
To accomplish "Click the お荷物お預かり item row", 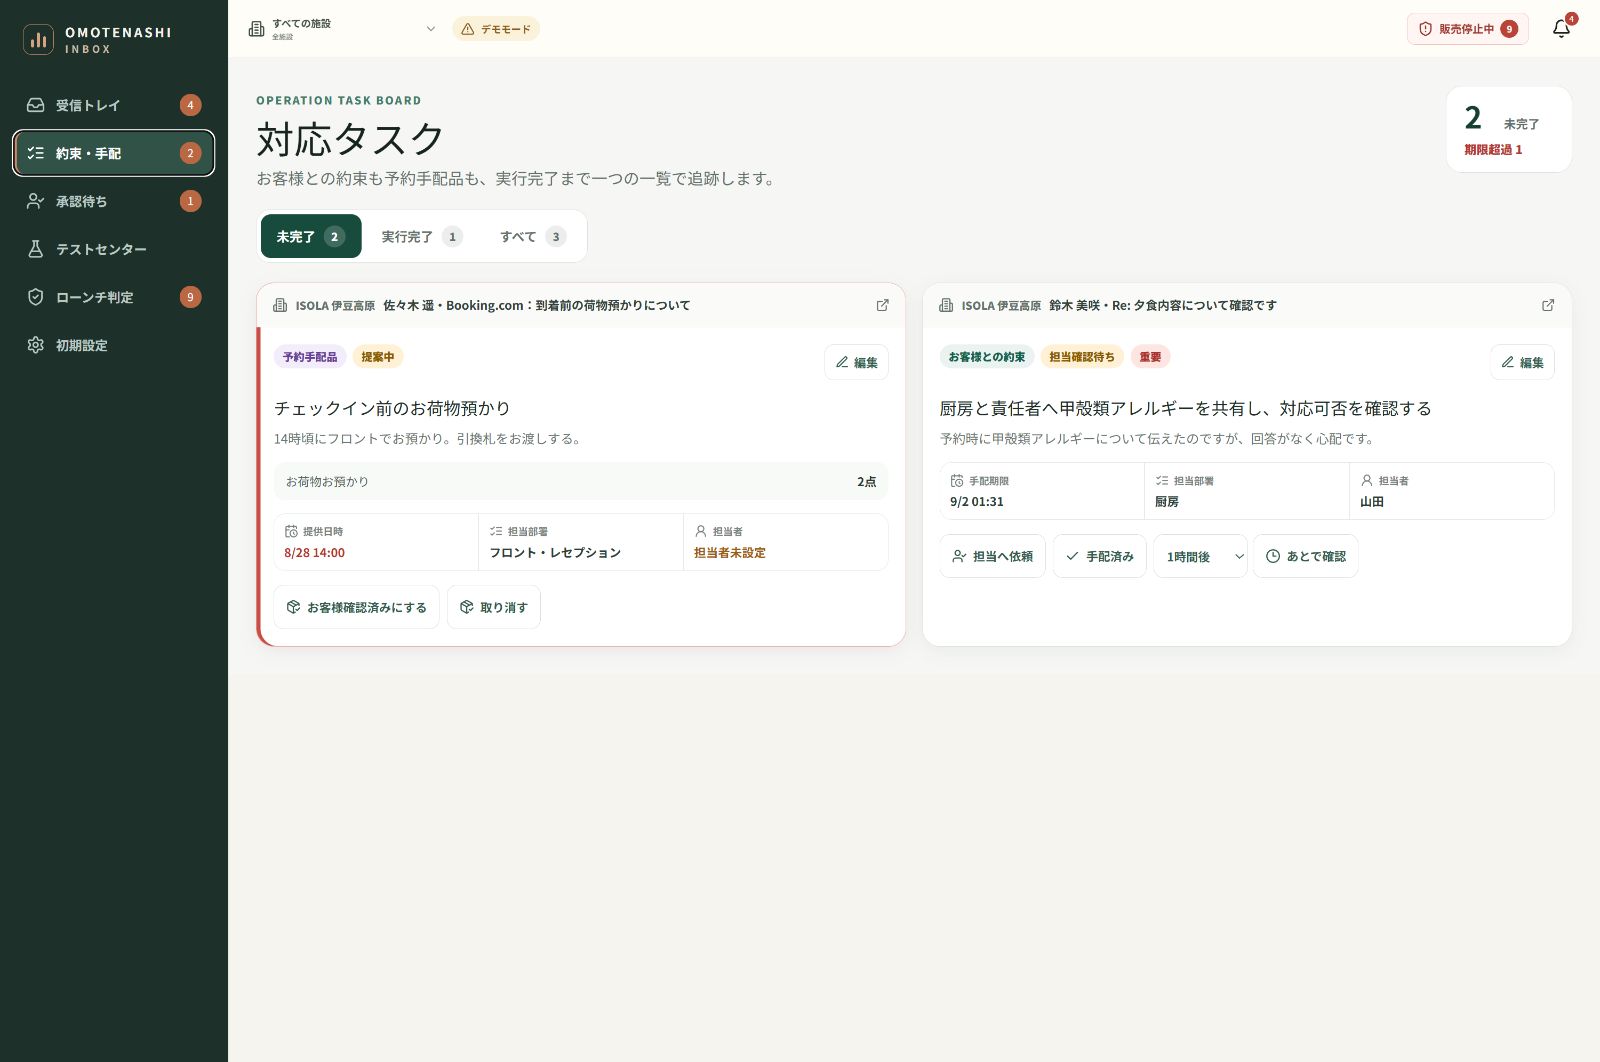I will [581, 481].
